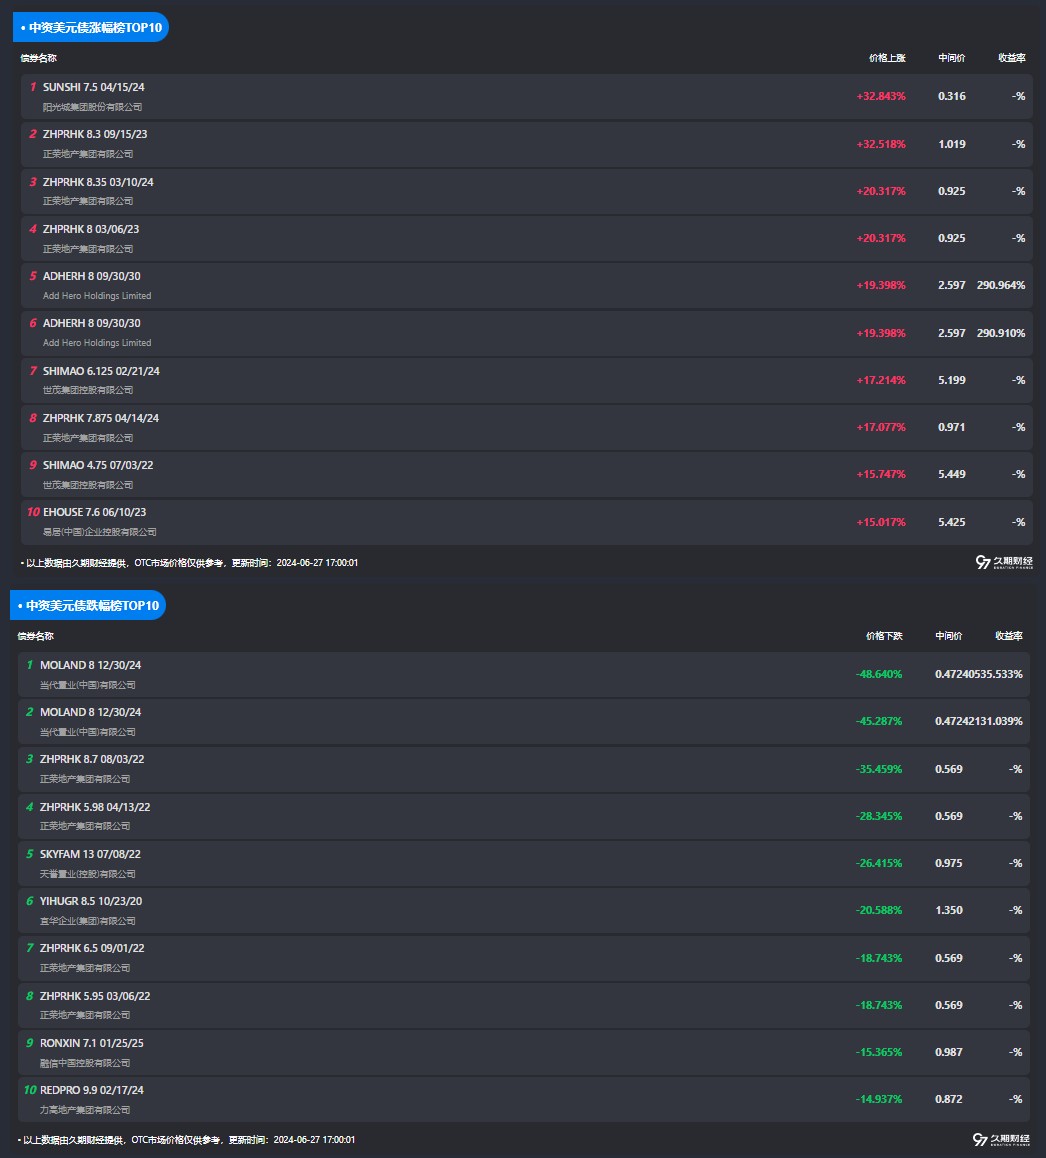1046x1158 pixels.
Task: Open bond SHIMAO 4.75 07/03/22
Action: coord(98,465)
